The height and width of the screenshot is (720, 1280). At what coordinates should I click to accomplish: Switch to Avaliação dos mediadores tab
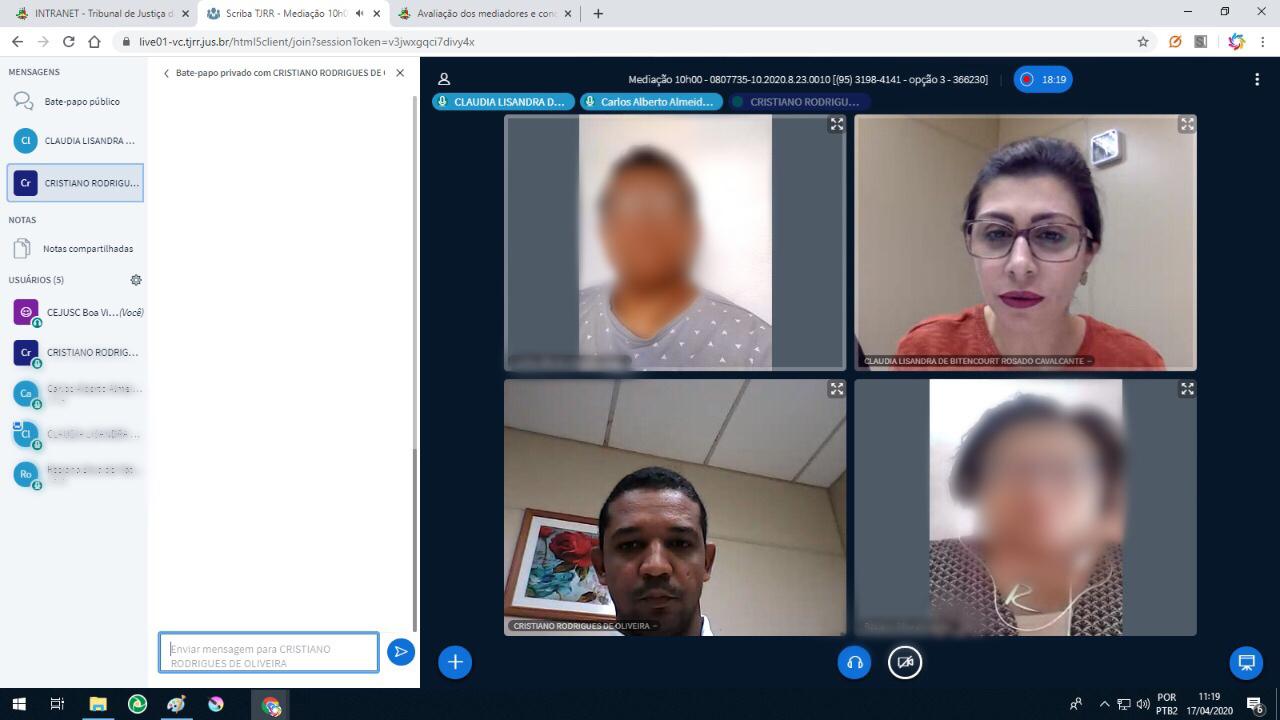[x=486, y=13]
